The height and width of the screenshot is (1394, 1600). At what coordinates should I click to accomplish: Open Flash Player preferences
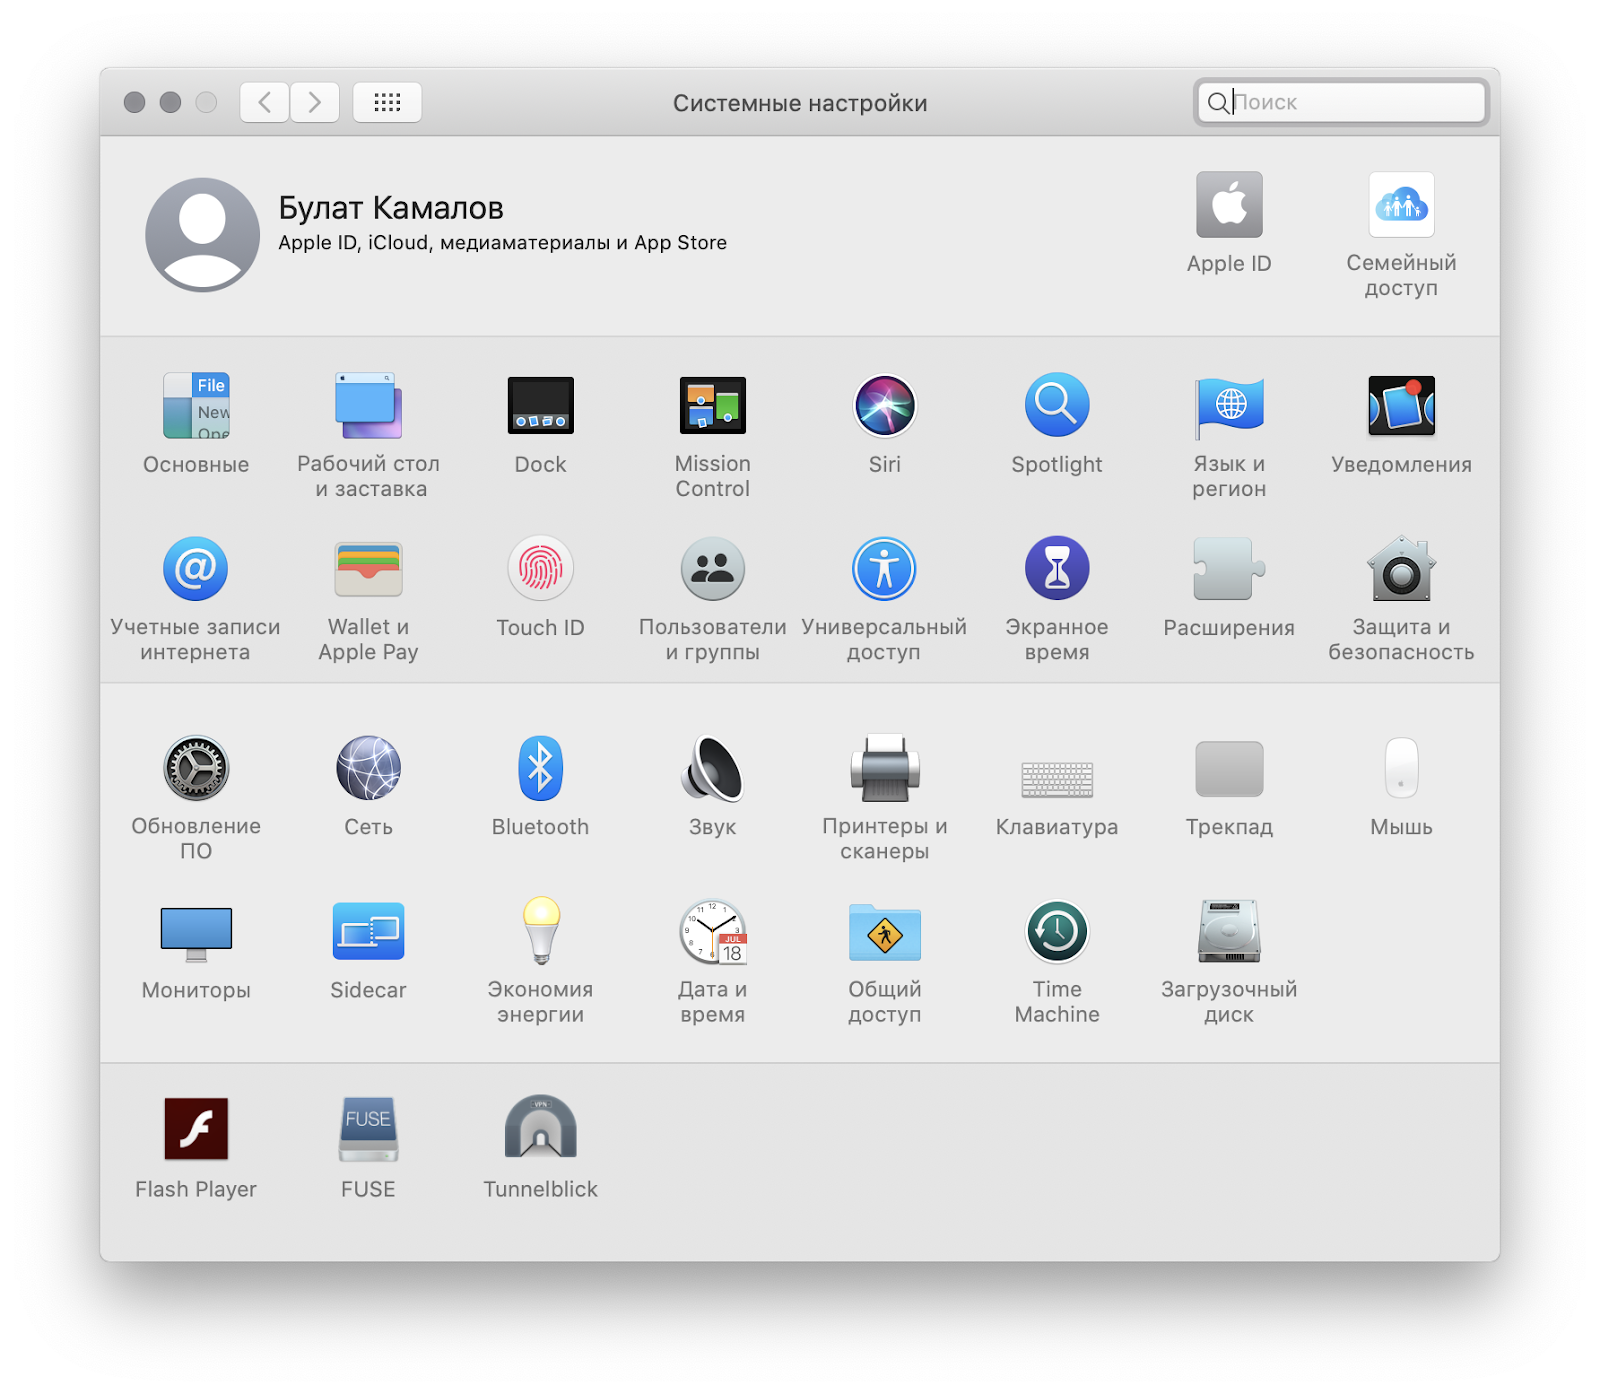196,1129
